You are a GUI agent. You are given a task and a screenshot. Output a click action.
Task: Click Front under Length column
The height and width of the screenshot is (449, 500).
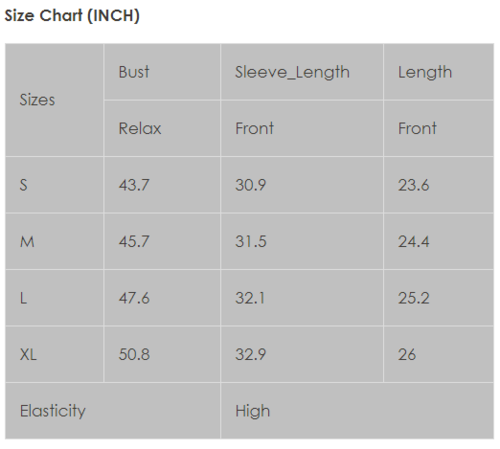pyautogui.click(x=439, y=128)
